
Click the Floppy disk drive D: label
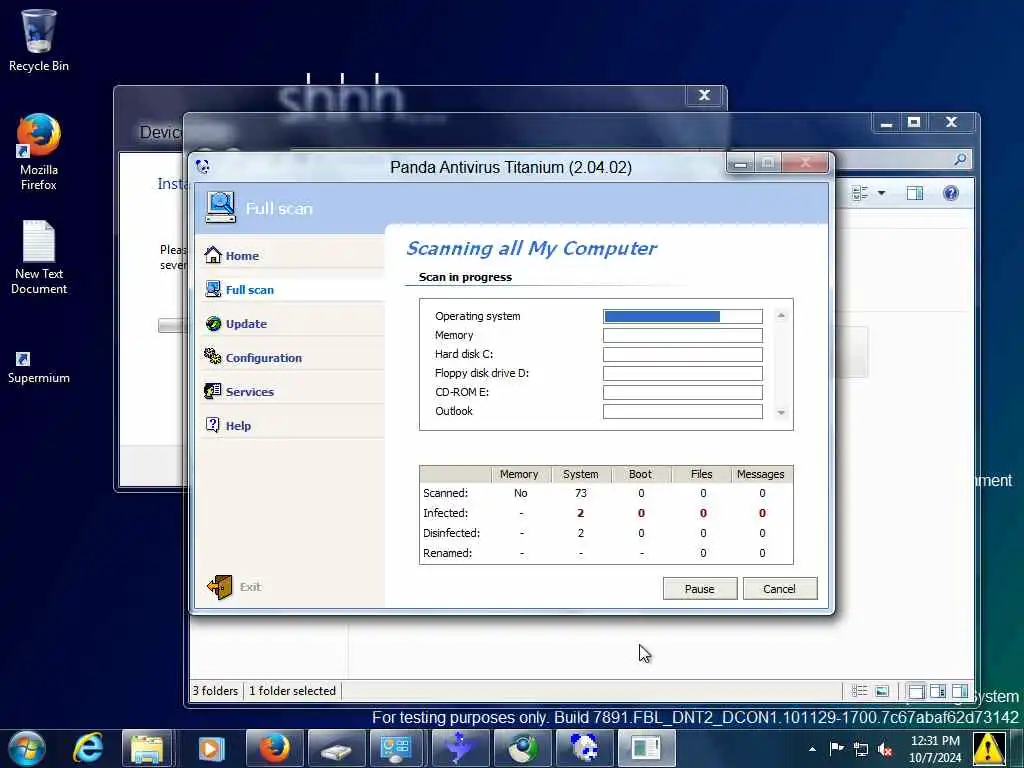[481, 373]
